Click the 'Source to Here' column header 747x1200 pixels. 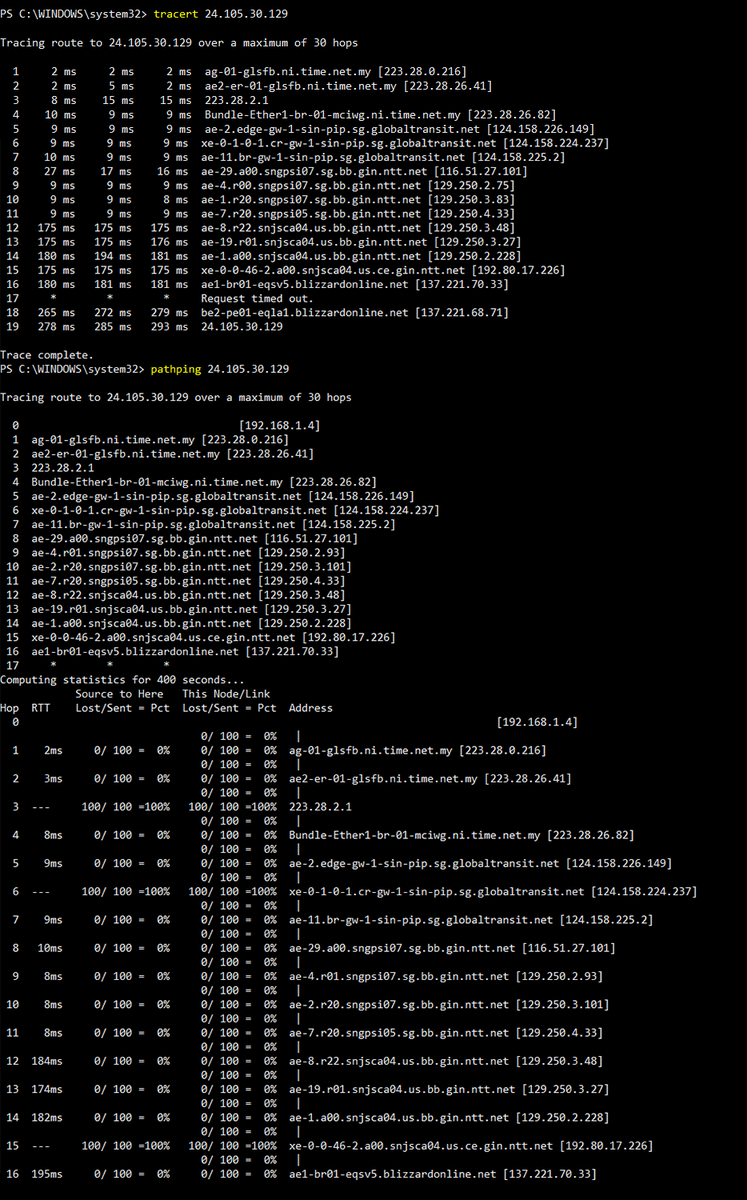[119, 694]
